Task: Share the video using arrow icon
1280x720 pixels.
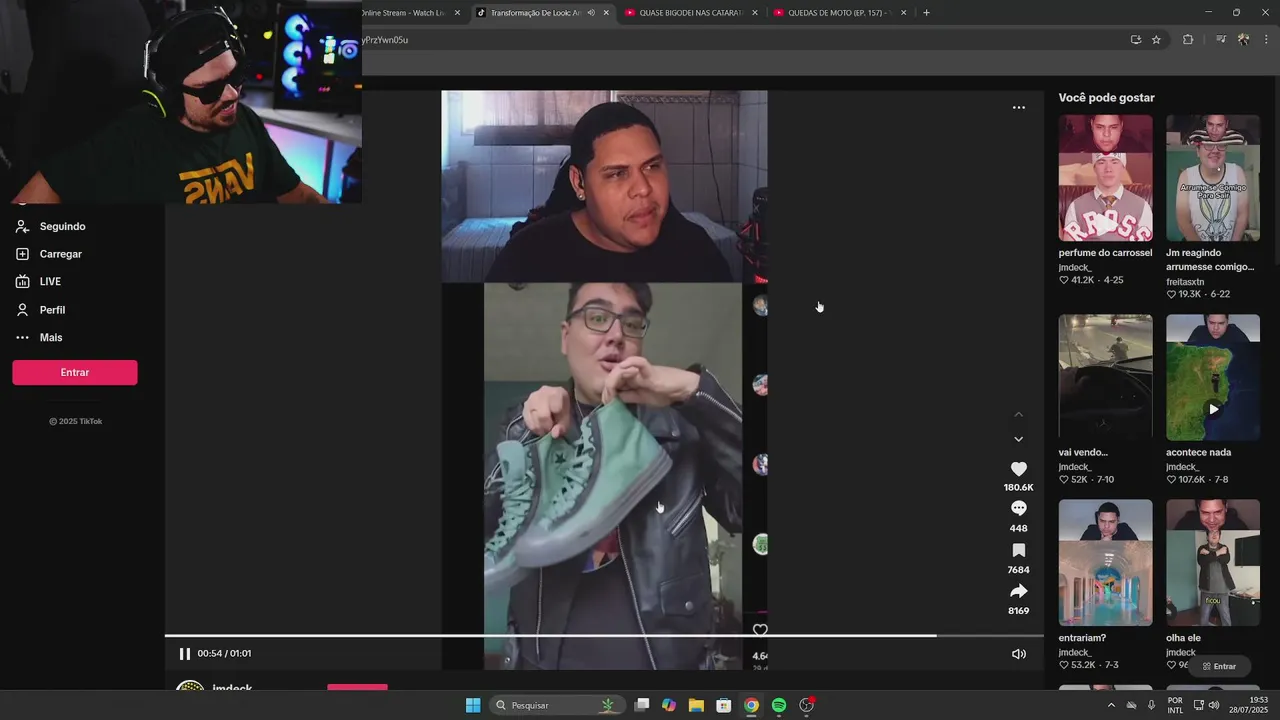Action: 1018,591
